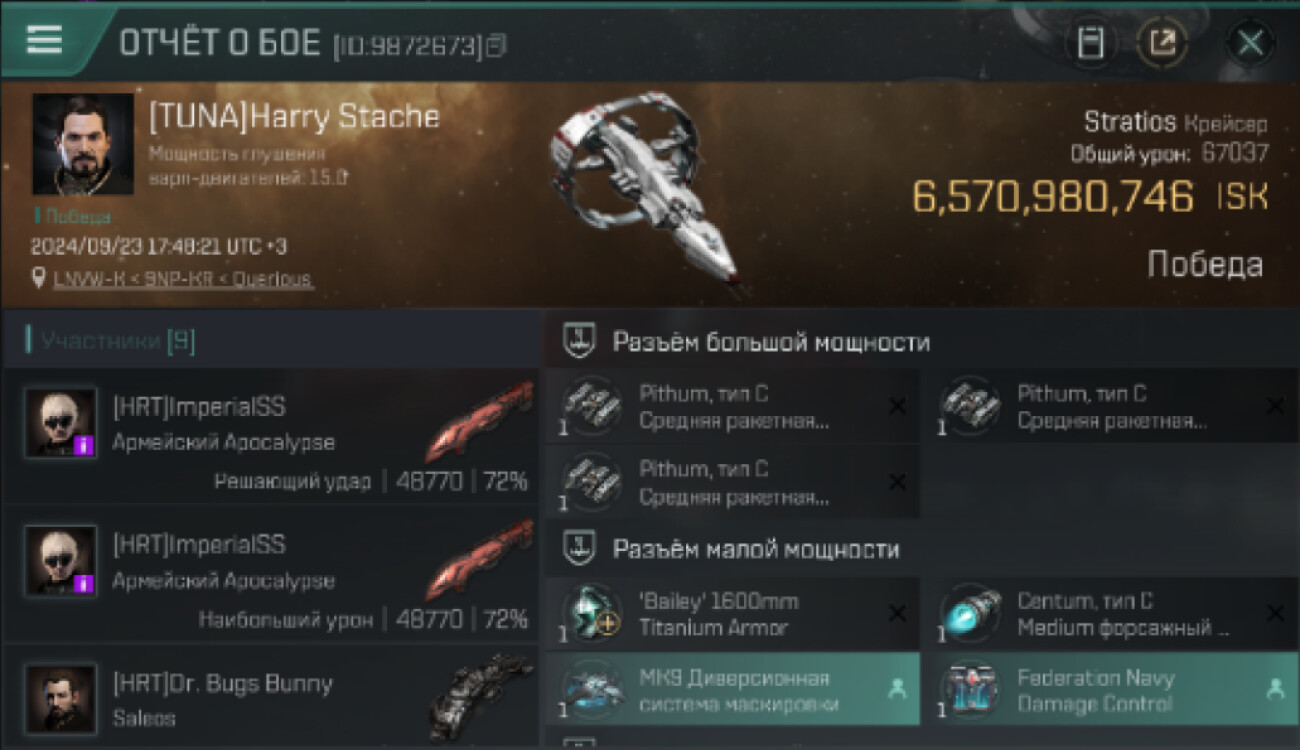Share the battle report externally
Screen dimensions: 1300x750
pos(1162,43)
